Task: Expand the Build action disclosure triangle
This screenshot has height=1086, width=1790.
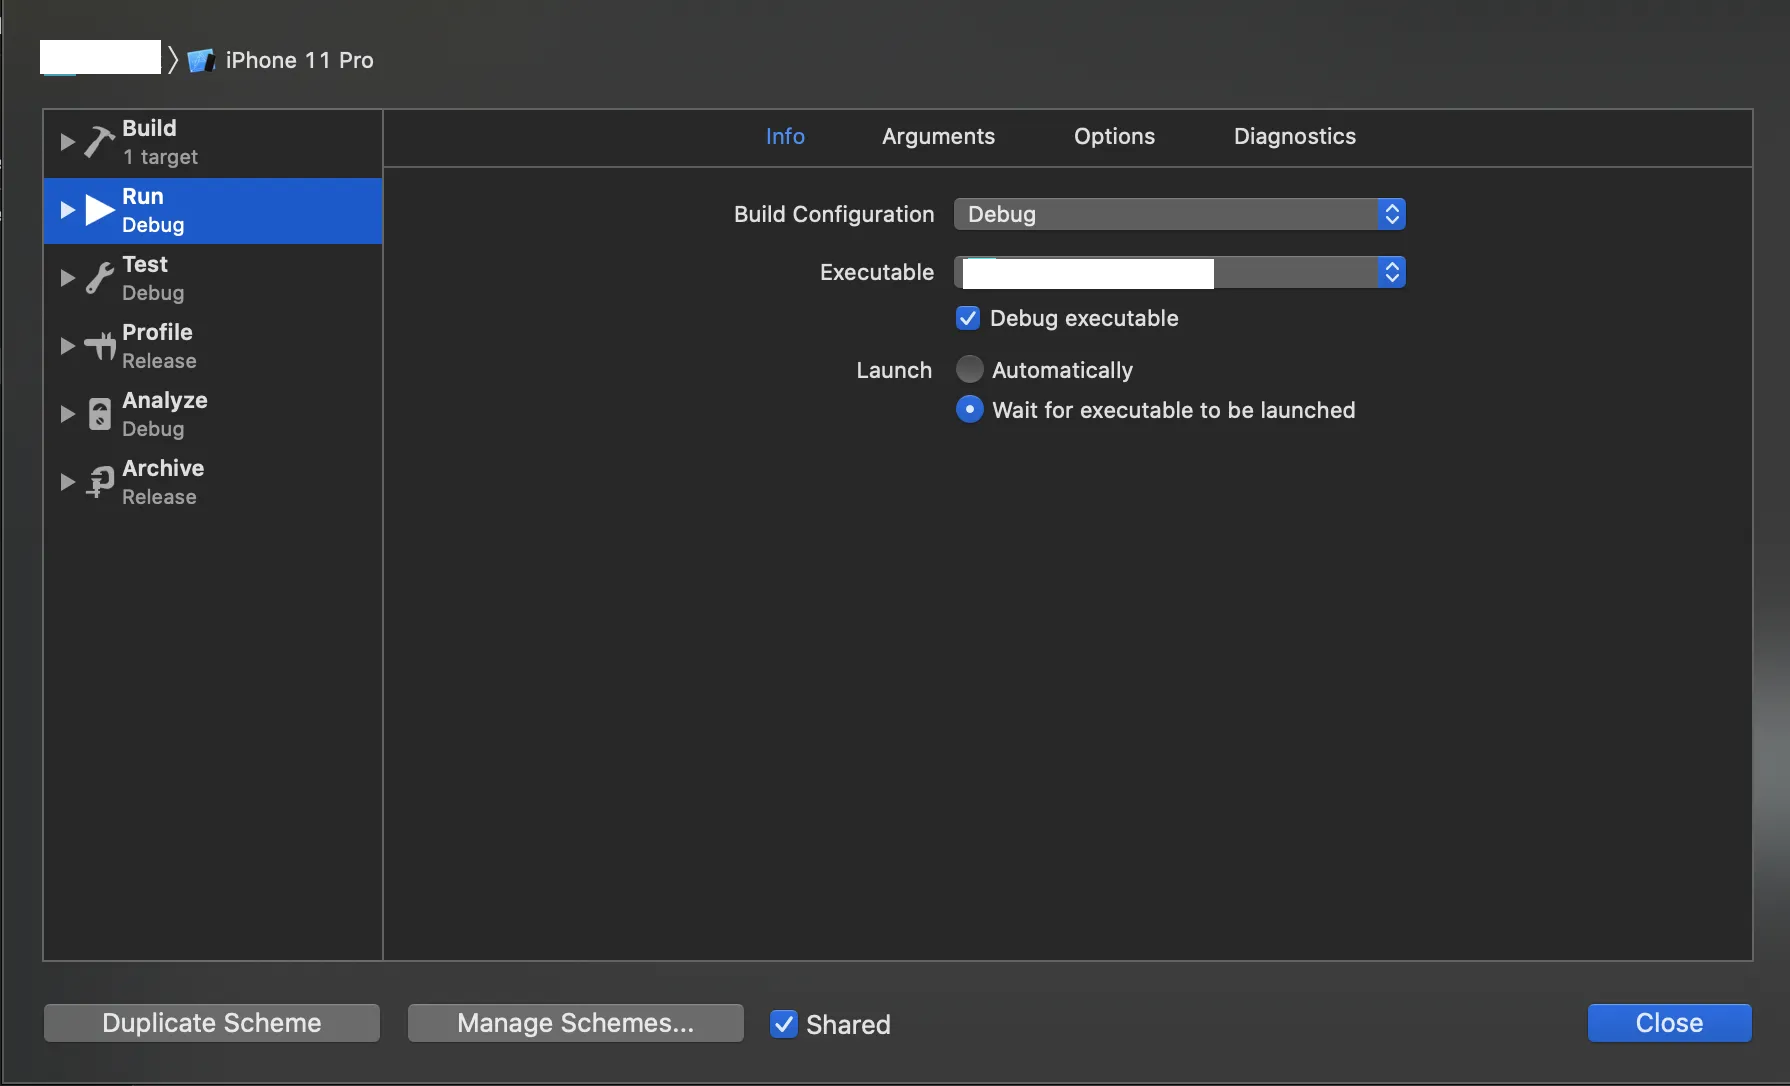Action: pos(67,142)
